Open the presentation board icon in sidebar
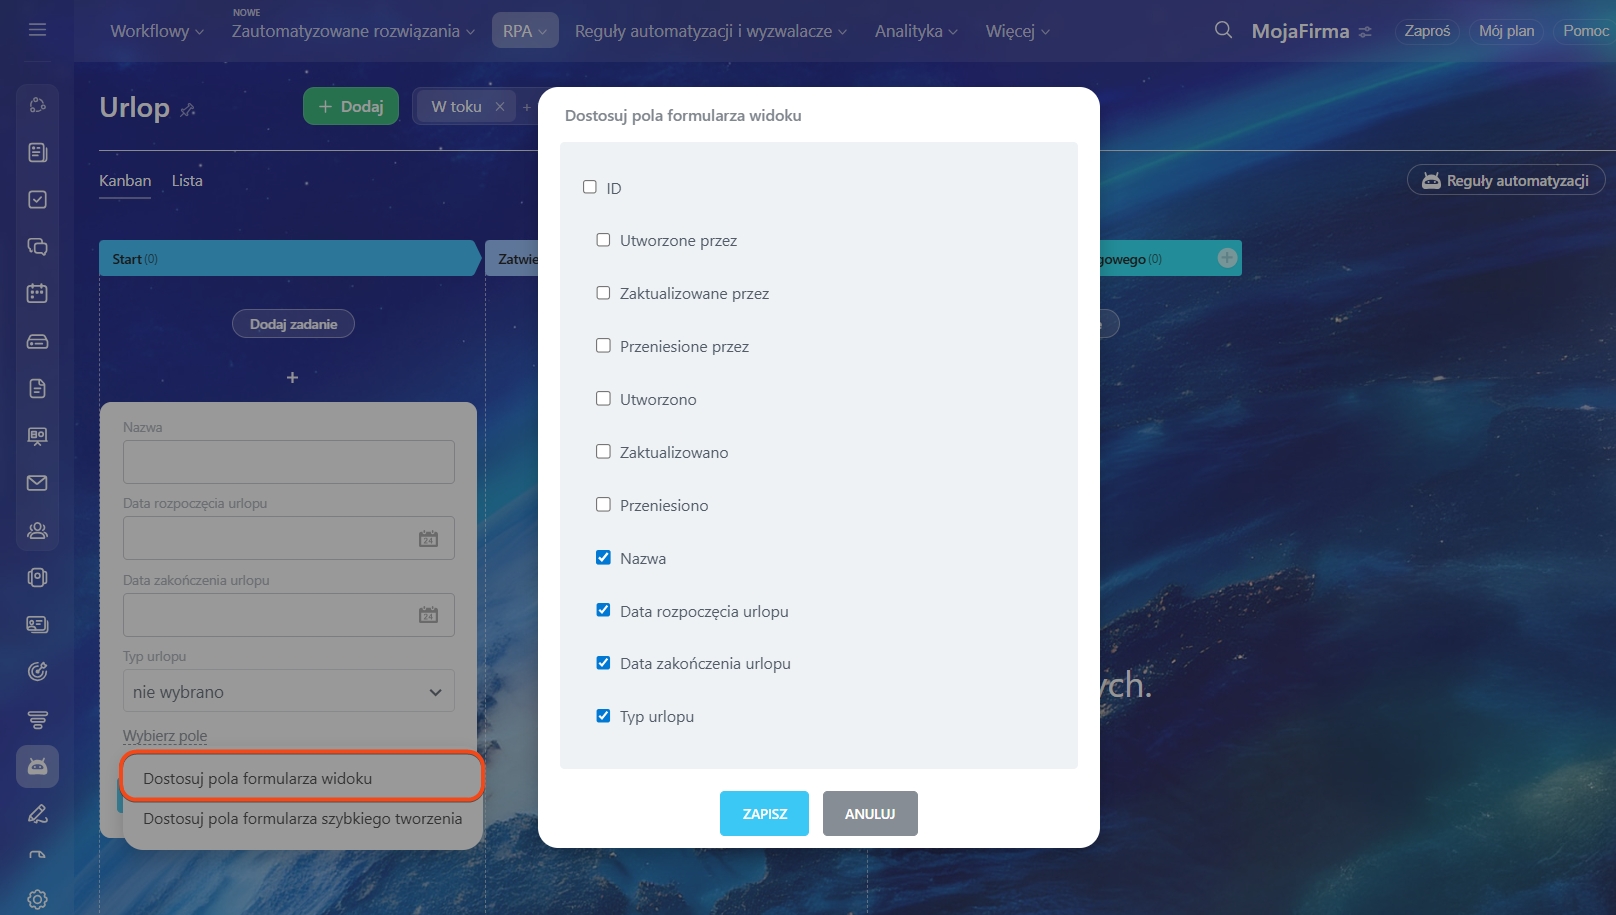 37,435
